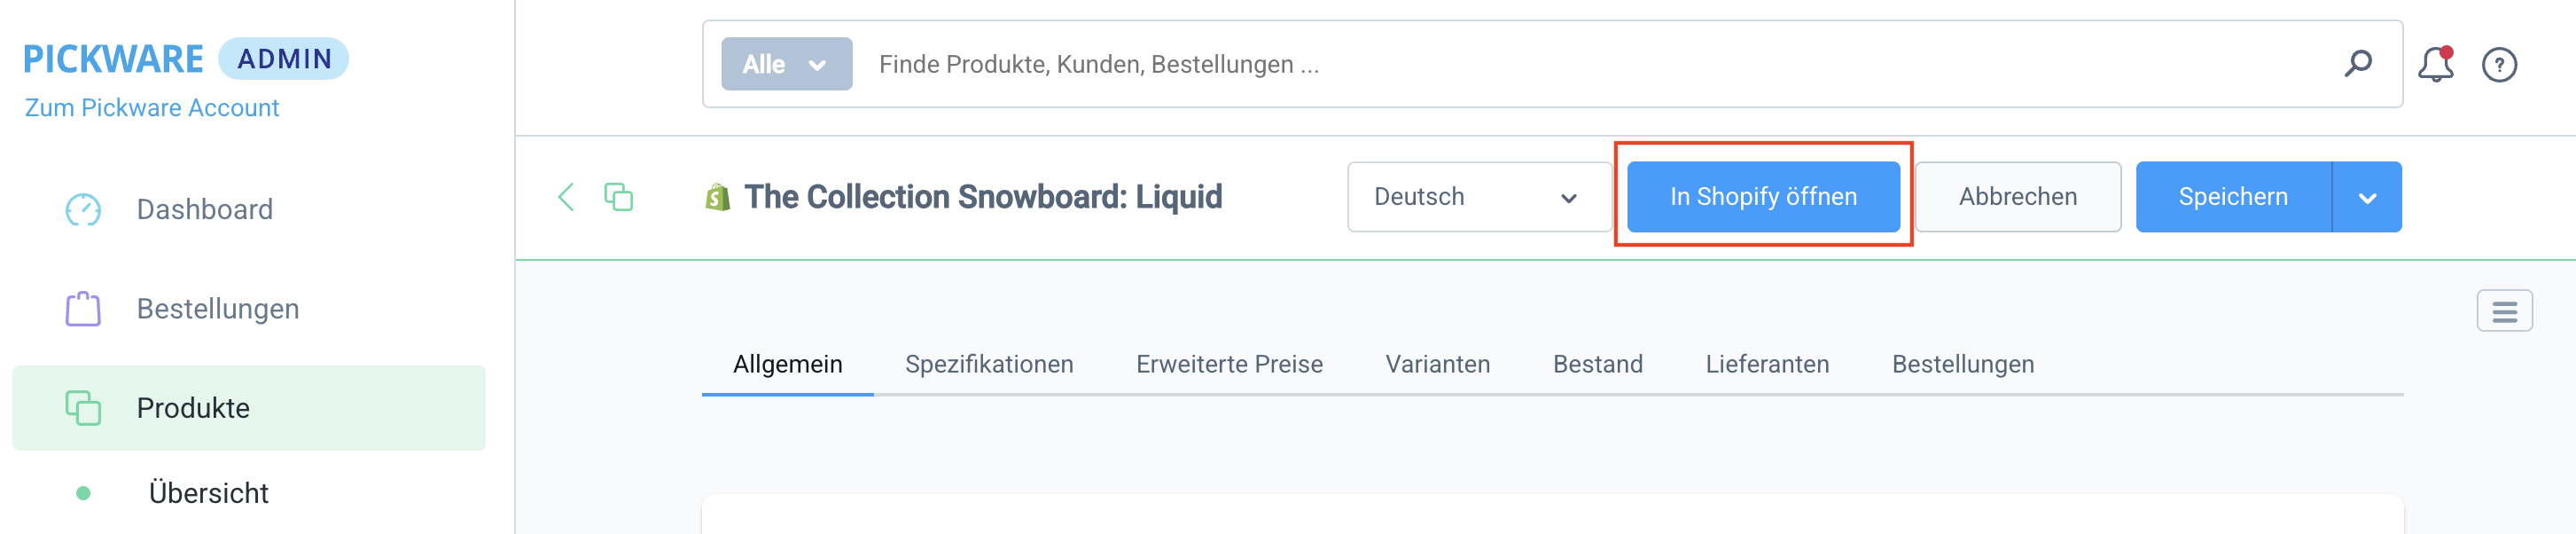Expand the Alle search filter dropdown

(x=786, y=64)
